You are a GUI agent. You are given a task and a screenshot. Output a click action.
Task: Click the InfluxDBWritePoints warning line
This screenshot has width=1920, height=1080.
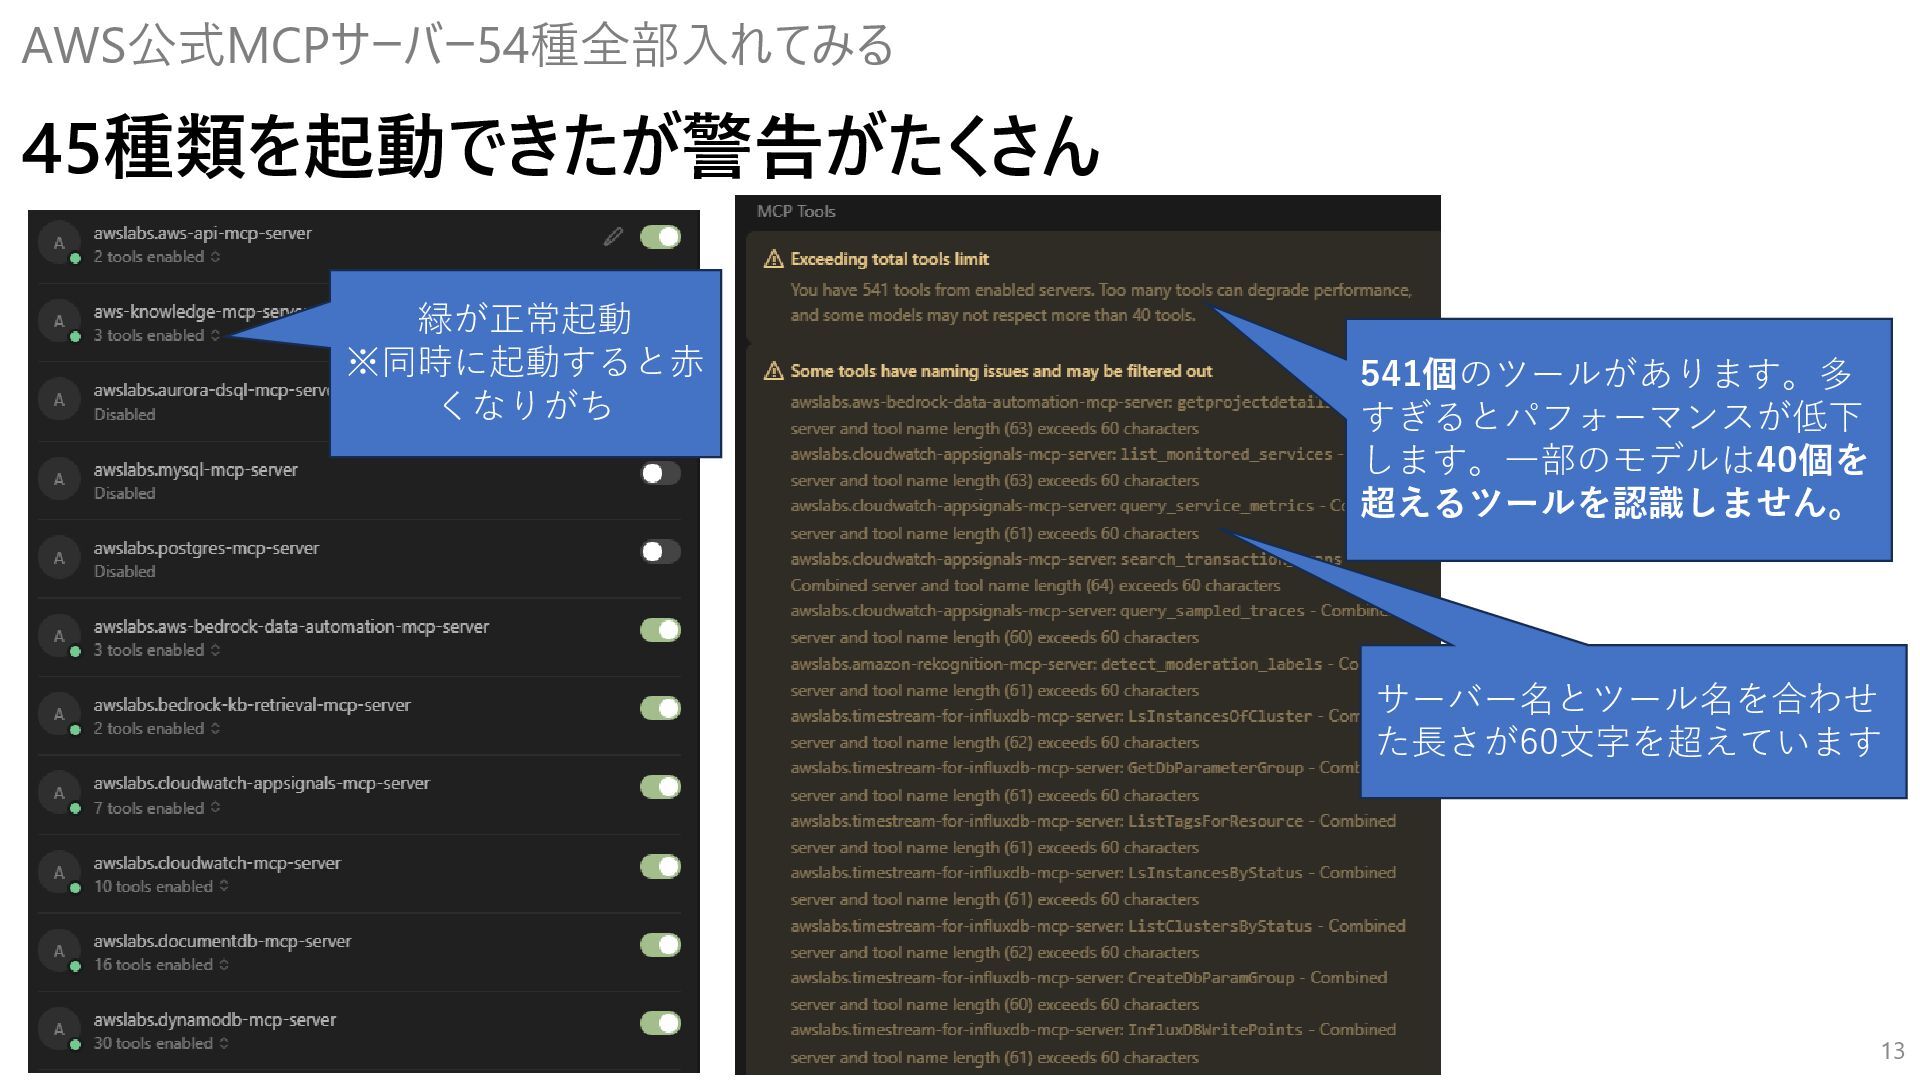click(x=1093, y=1043)
